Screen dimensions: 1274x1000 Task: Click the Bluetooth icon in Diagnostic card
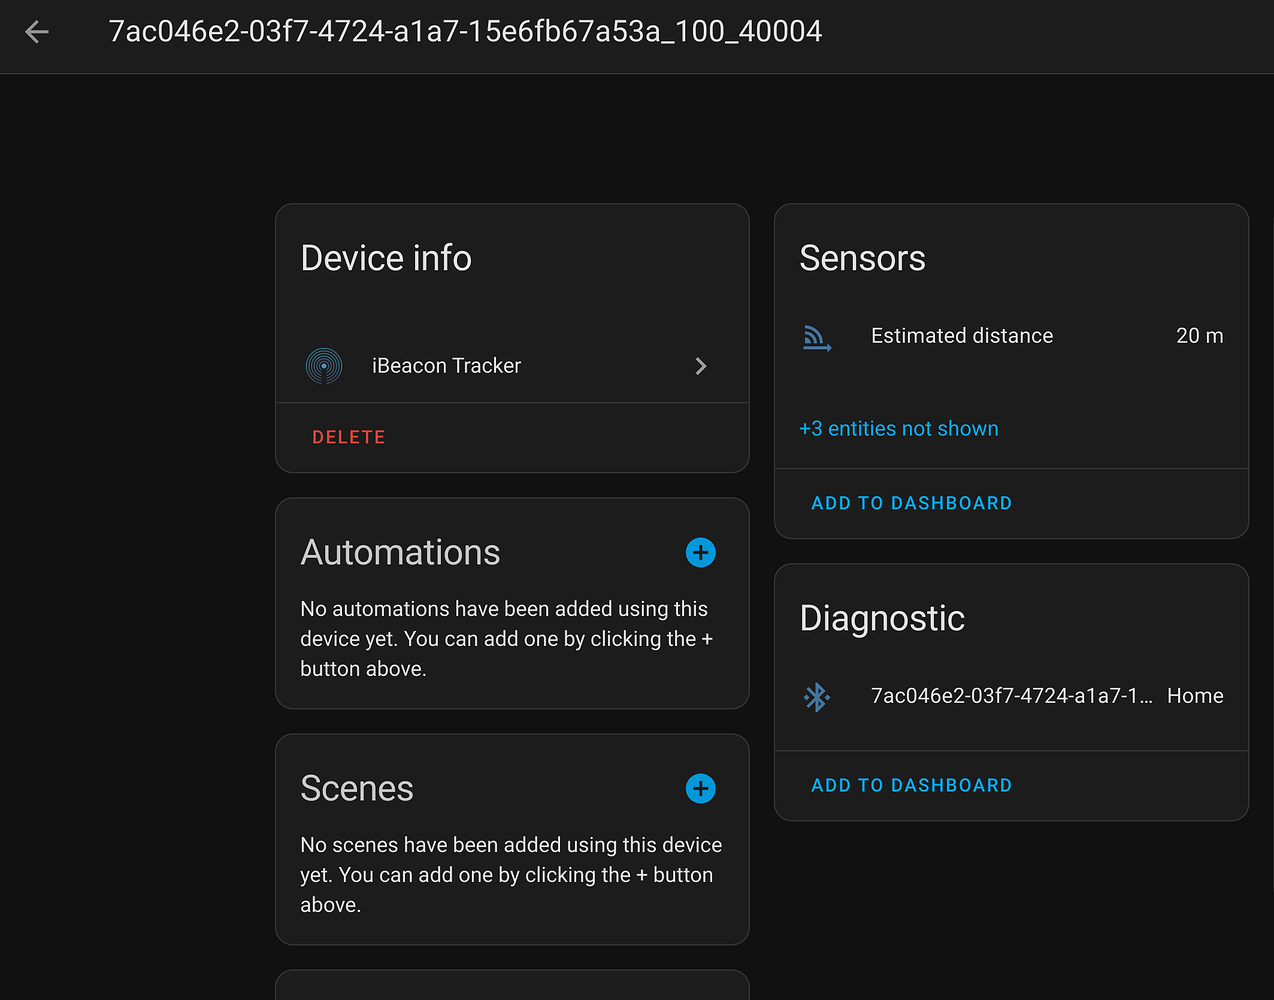point(817,696)
